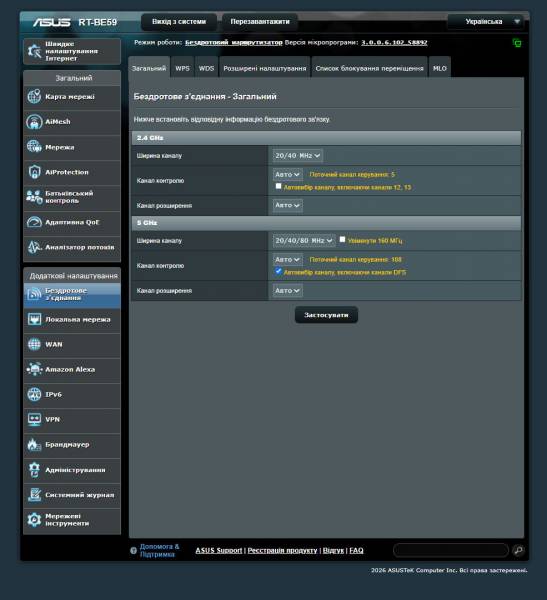The image size is (547, 600).
Task: Open the Network Map globe icon
Action: [x=34, y=96]
